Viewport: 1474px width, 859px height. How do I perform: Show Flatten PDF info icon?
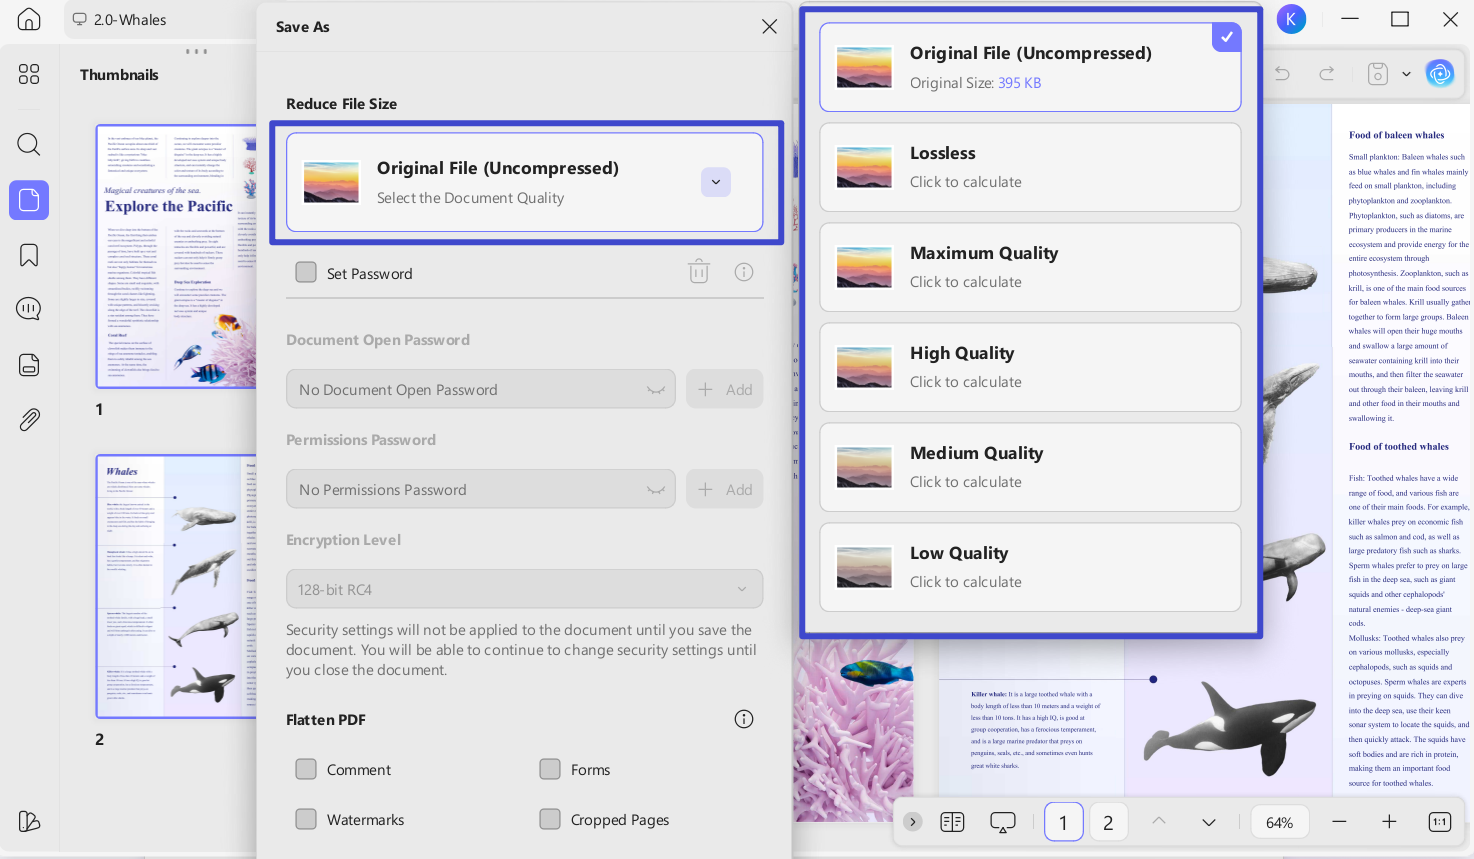click(744, 719)
